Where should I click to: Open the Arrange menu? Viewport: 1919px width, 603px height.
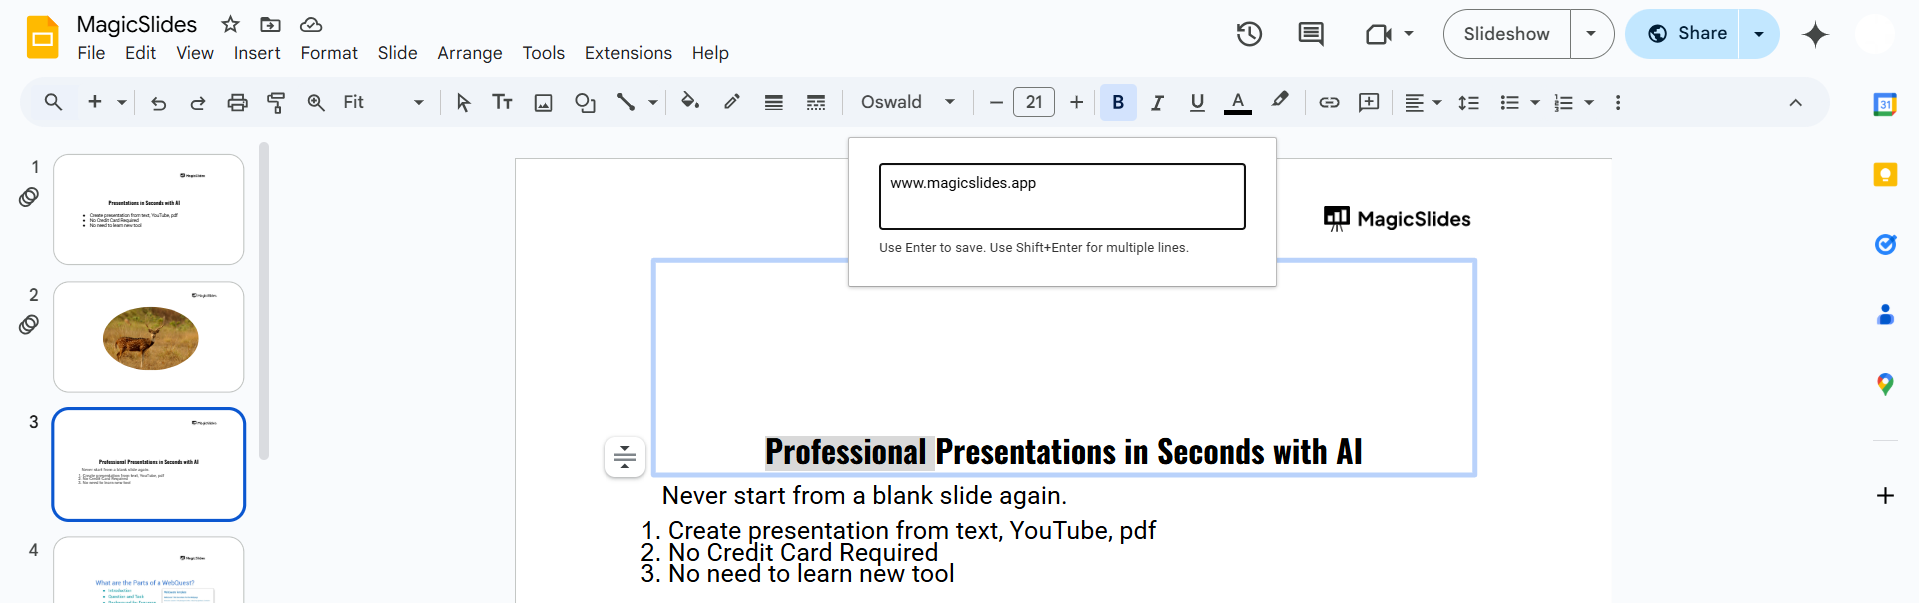pos(469,53)
